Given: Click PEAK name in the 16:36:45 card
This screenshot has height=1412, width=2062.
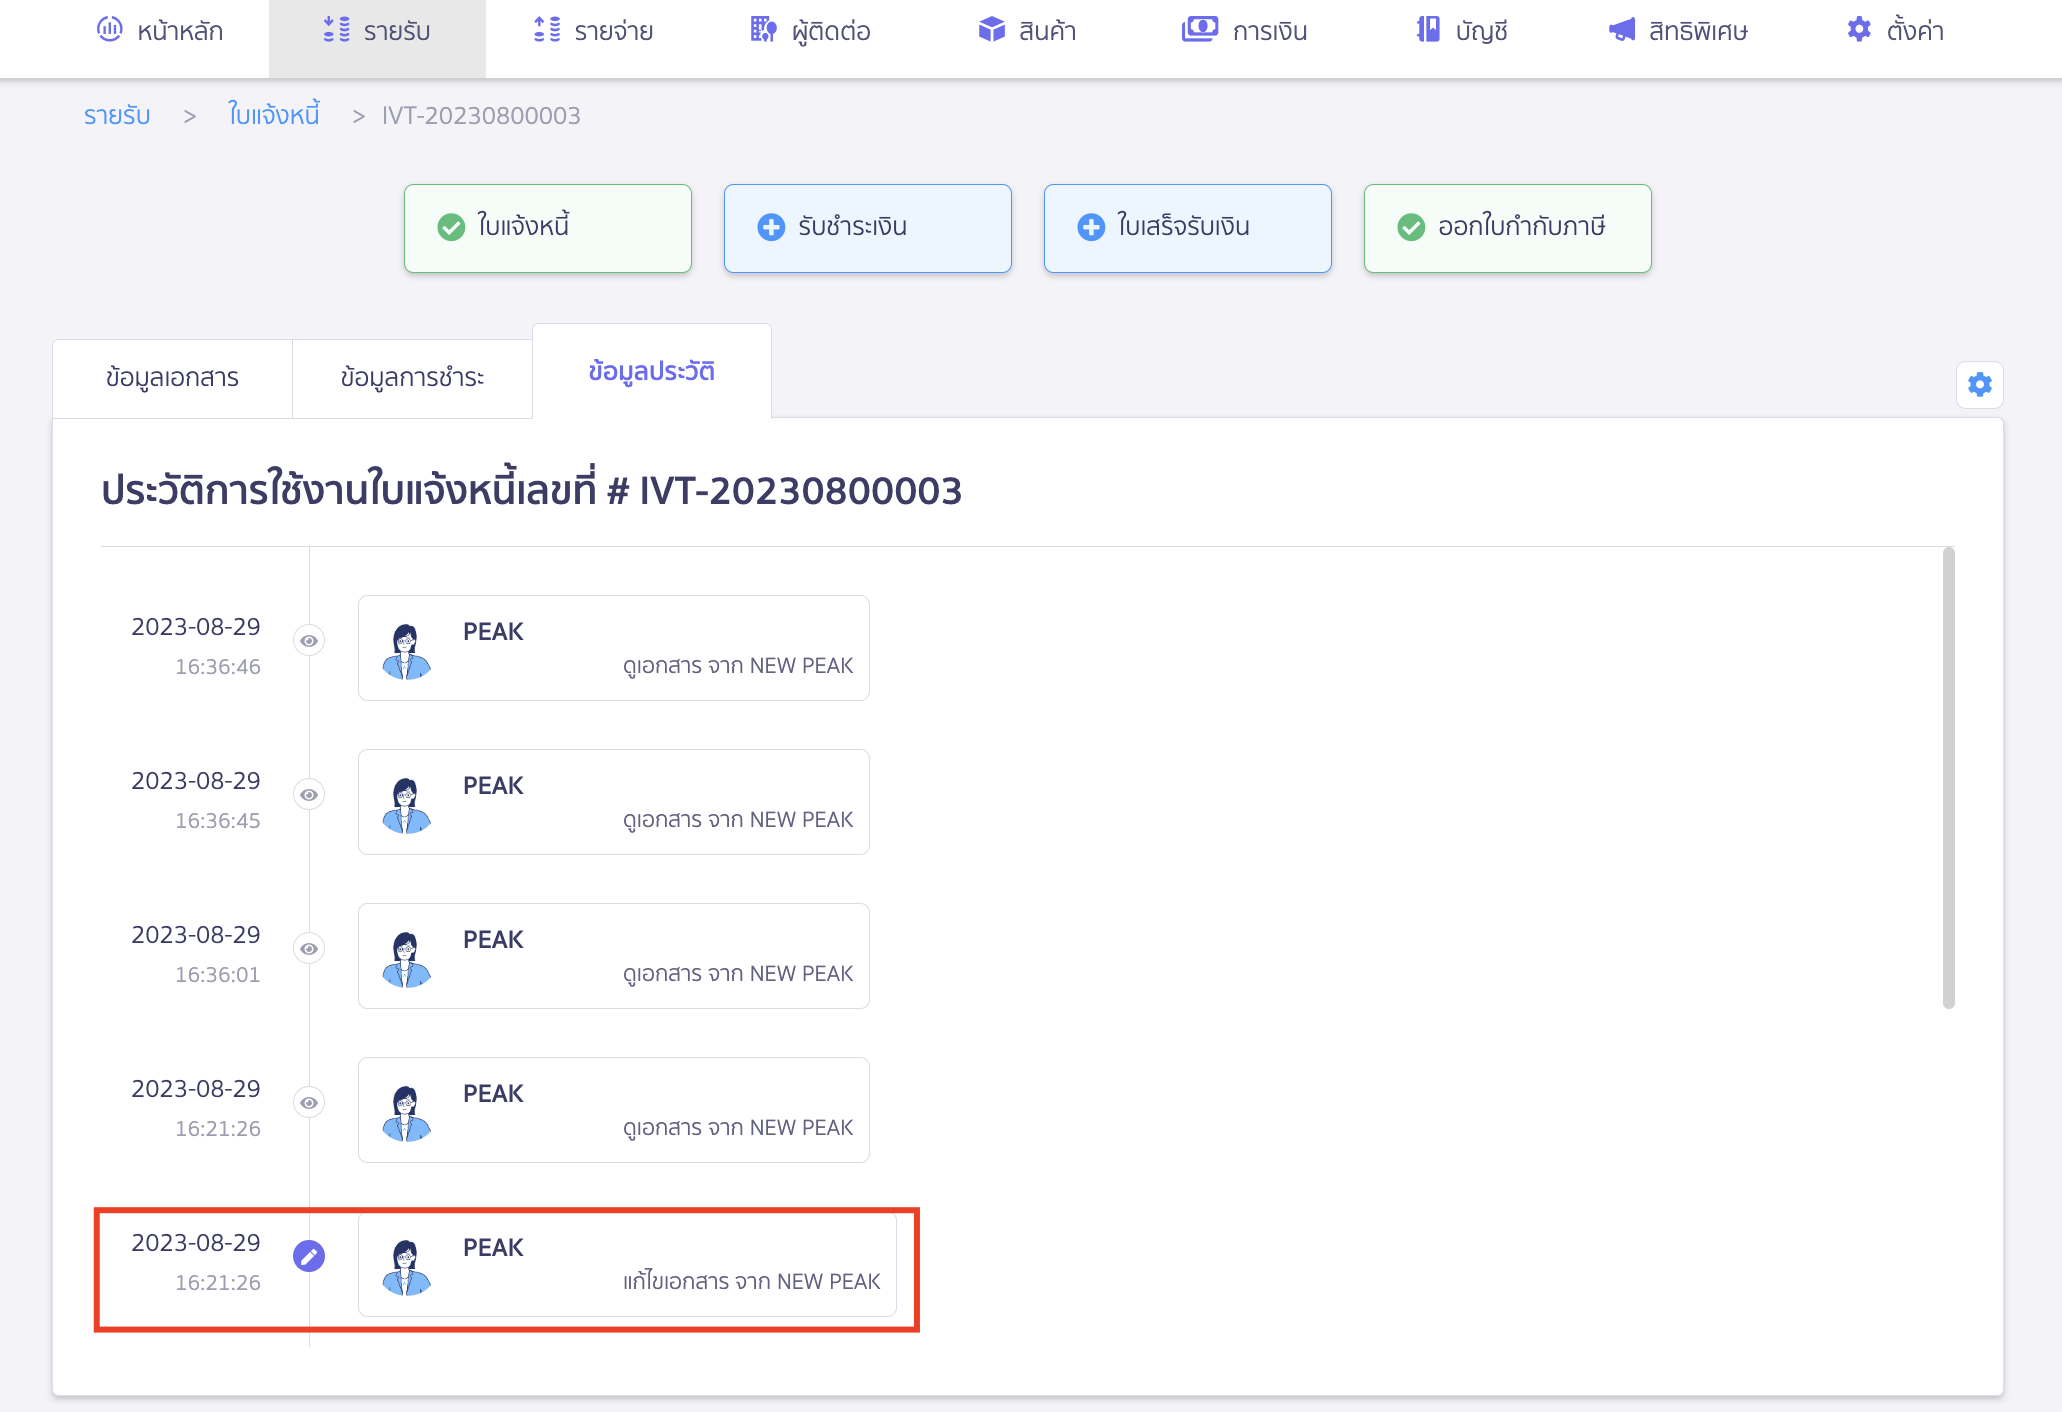Looking at the screenshot, I should [x=493, y=786].
